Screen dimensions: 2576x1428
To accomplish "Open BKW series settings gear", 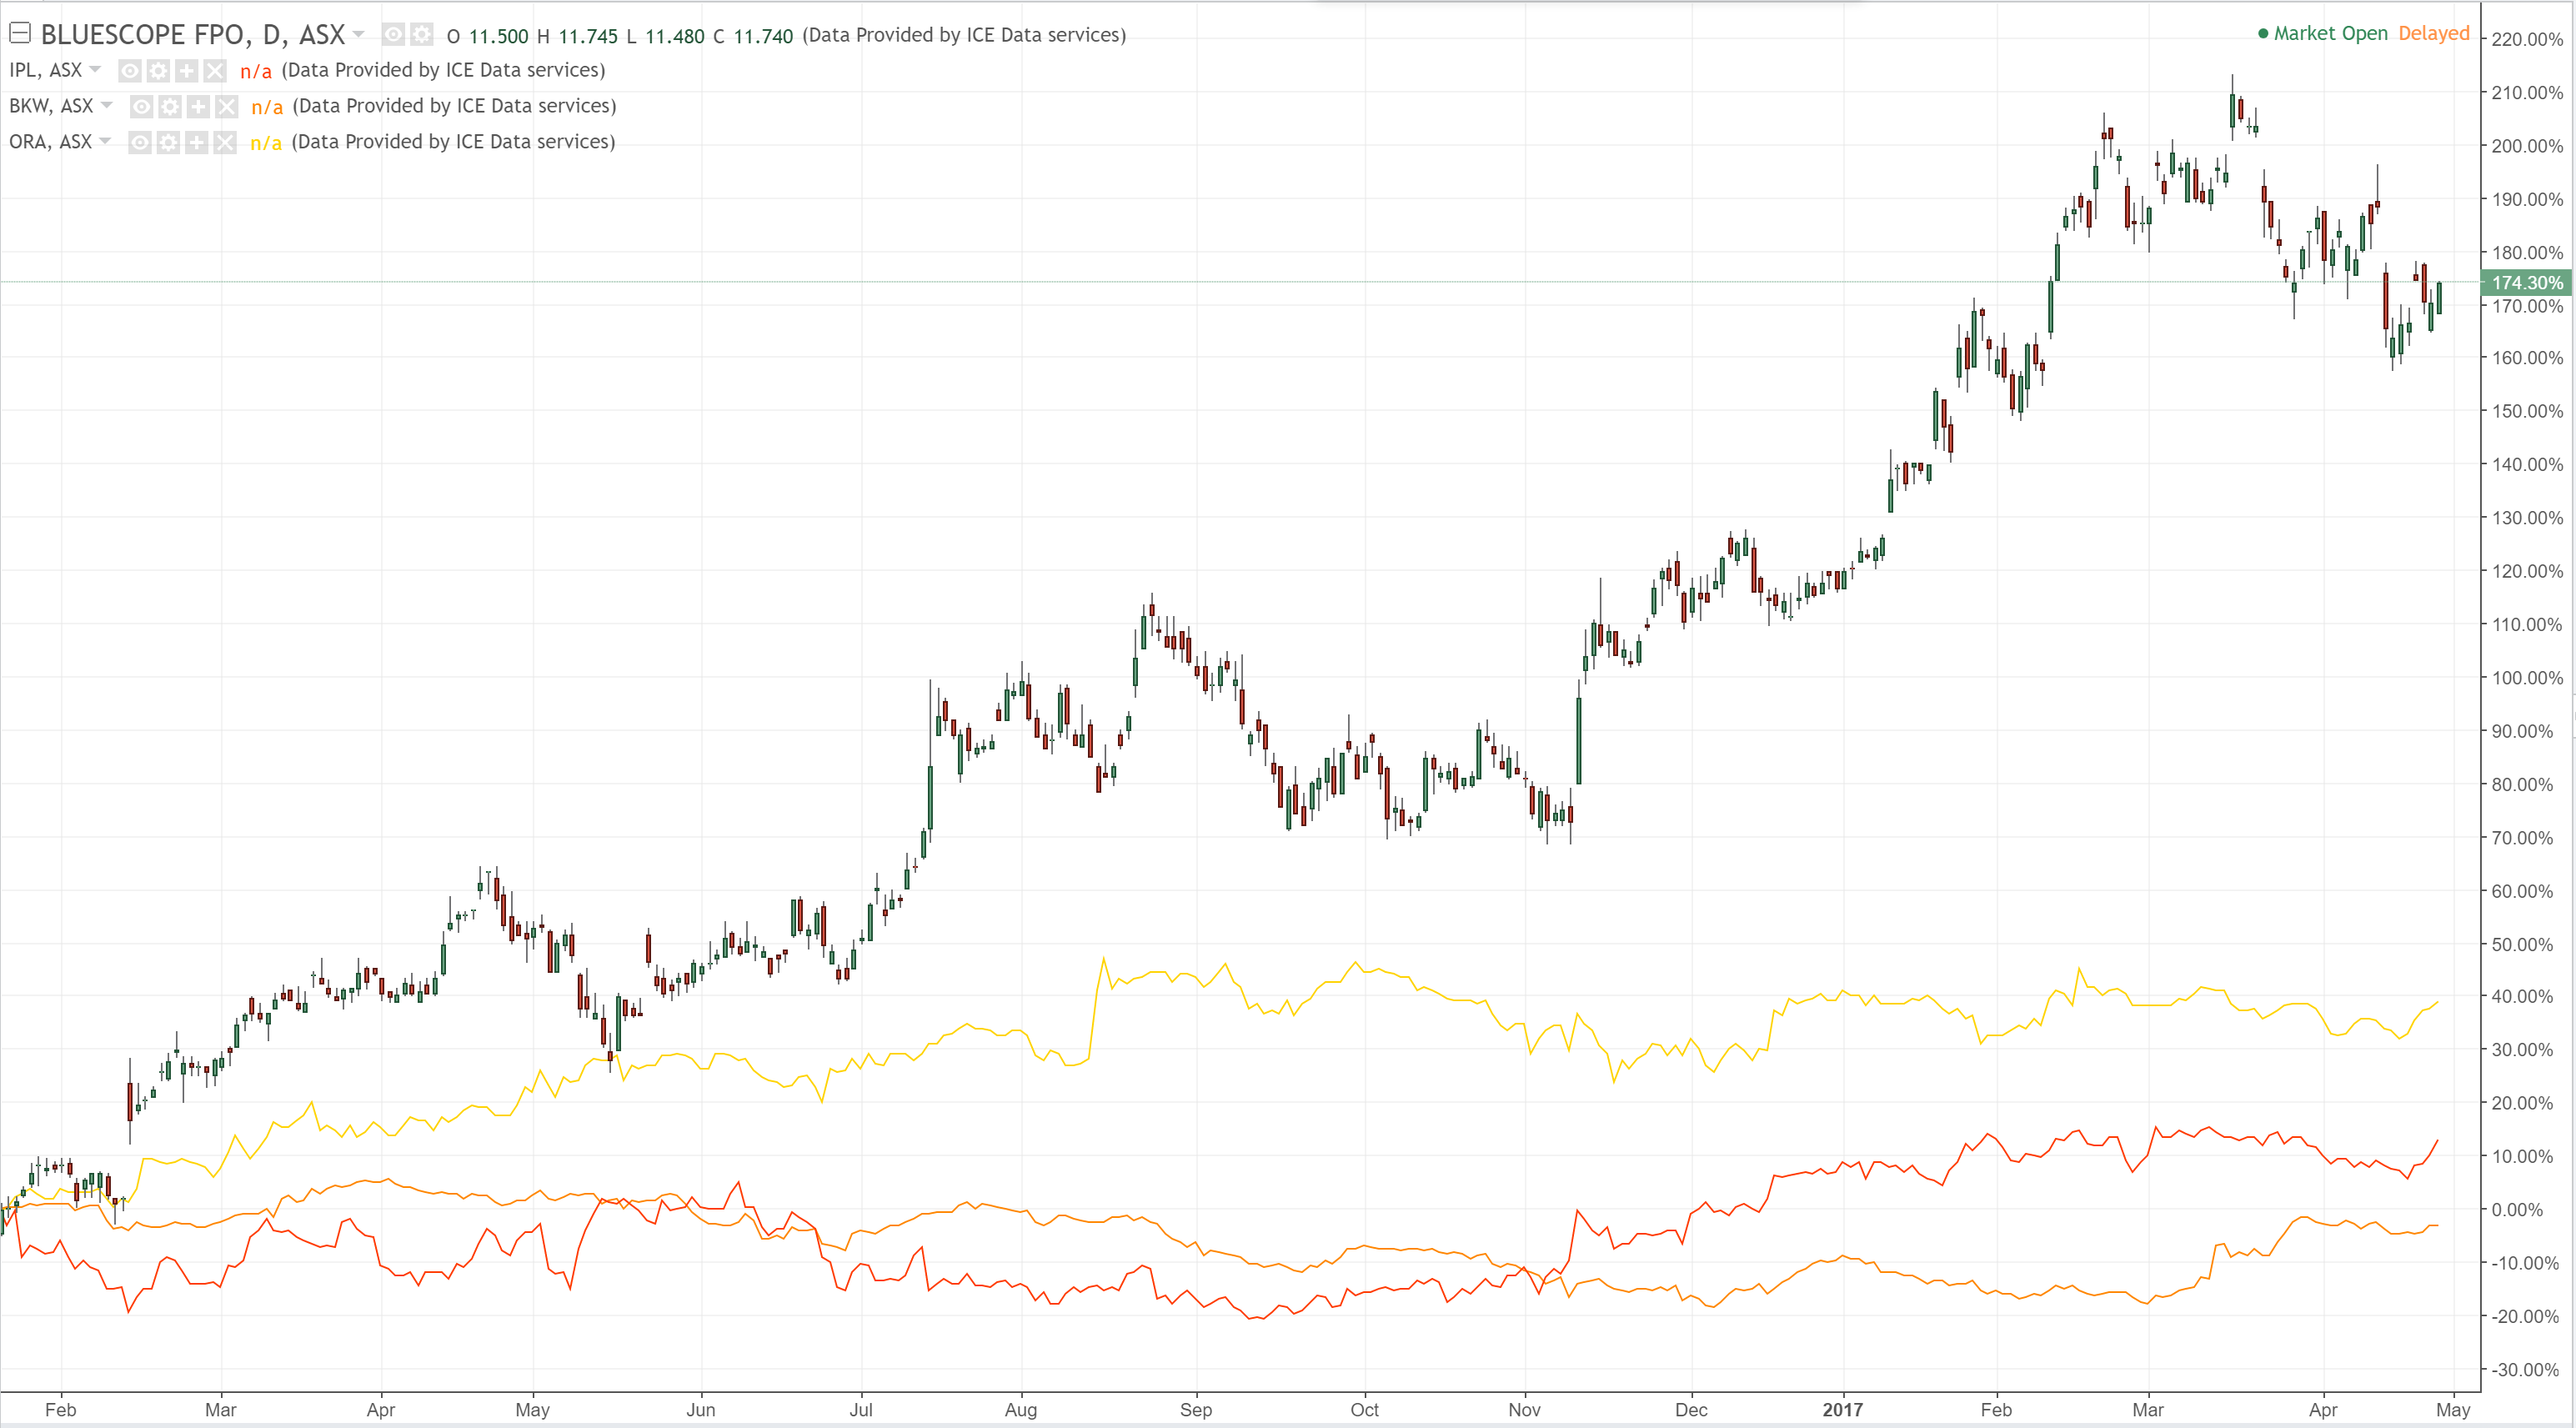I will pos(170,107).
